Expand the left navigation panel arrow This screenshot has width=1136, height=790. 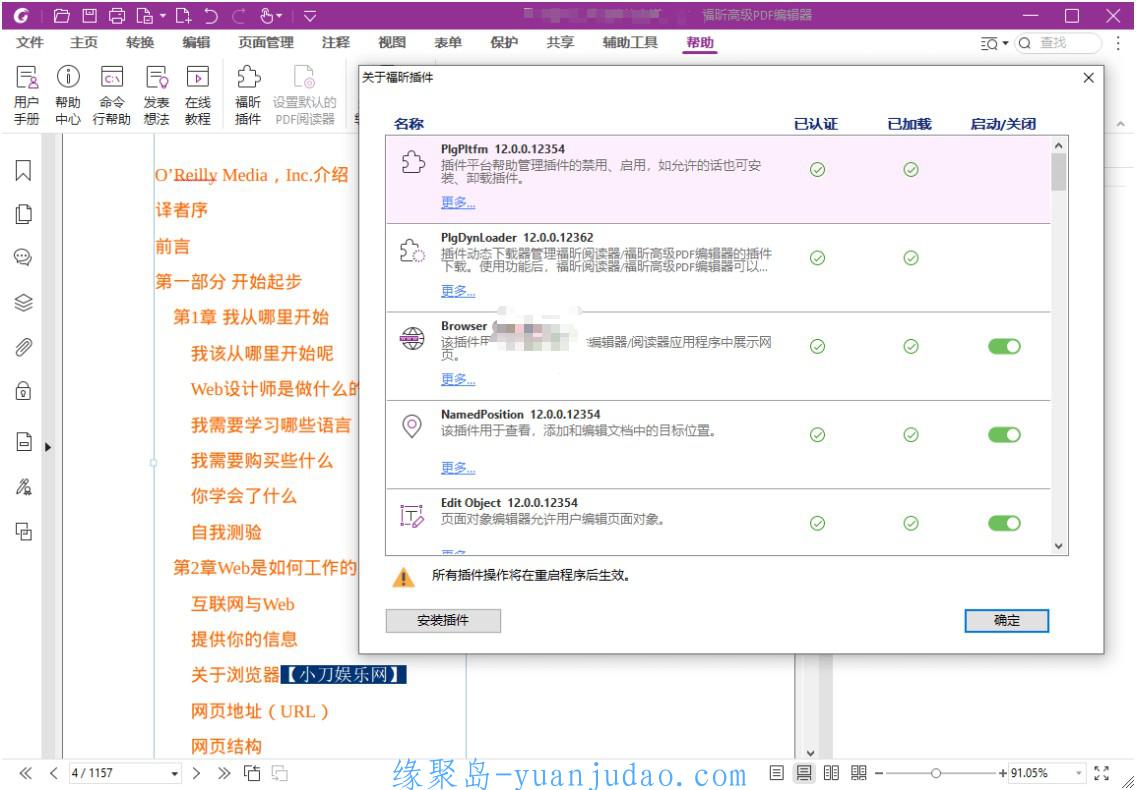tap(48, 447)
